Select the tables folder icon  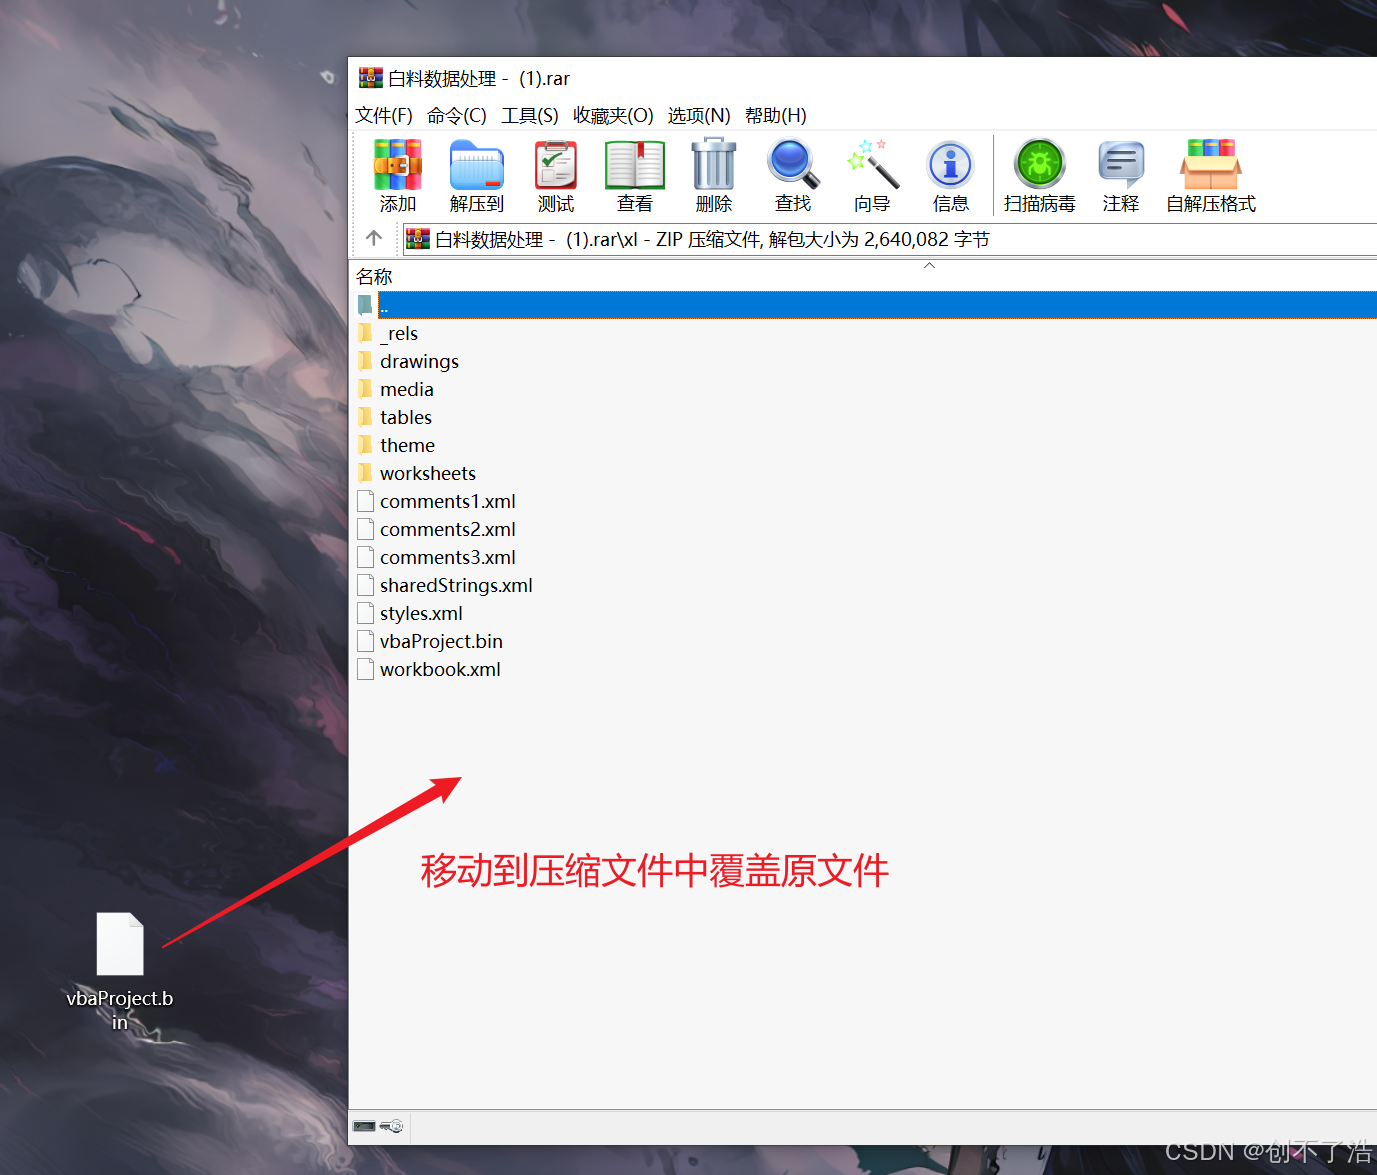point(365,417)
